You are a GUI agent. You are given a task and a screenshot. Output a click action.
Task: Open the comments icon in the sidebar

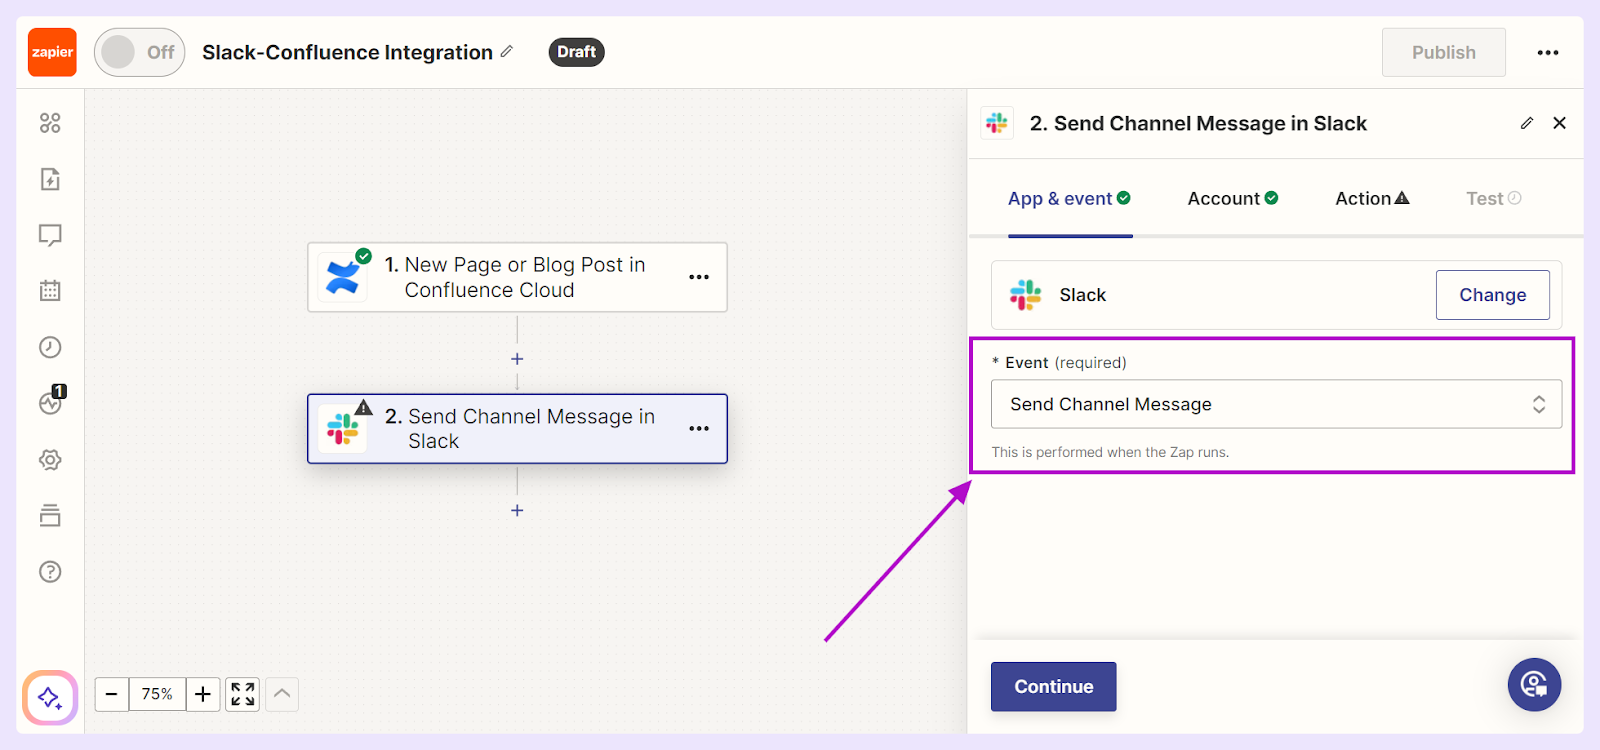[50, 235]
